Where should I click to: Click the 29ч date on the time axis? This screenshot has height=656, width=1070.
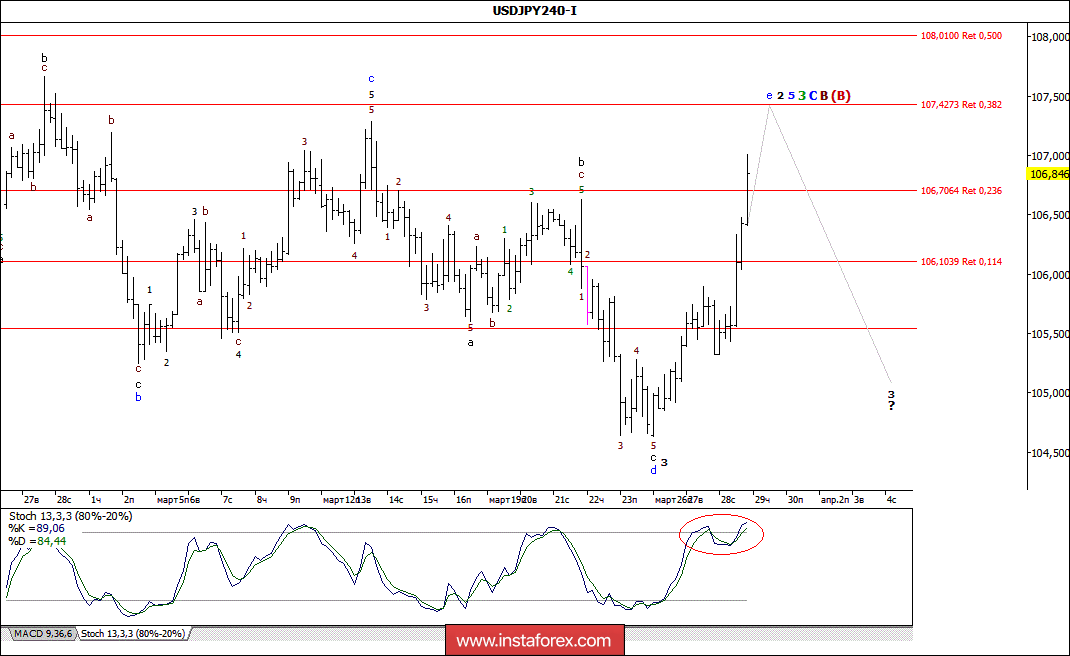pos(762,498)
